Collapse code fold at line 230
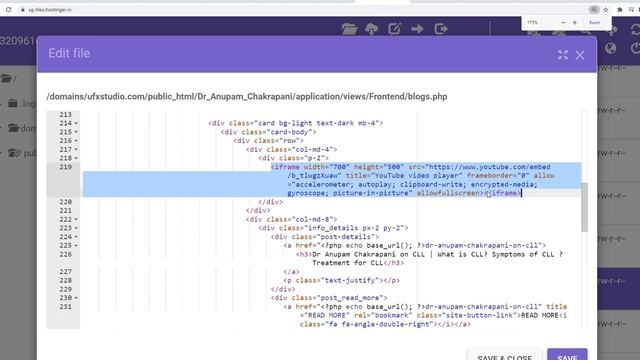Image resolution: width=640 pixels, height=360 pixels. (x=76, y=298)
